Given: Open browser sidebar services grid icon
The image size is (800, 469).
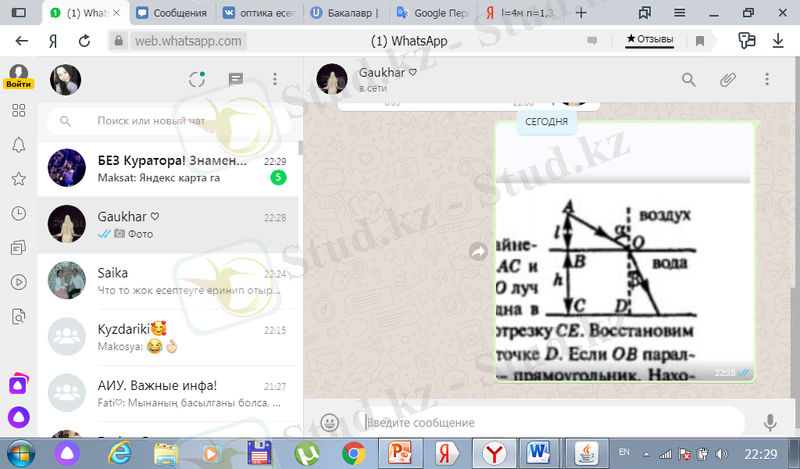Looking at the screenshot, I should (x=18, y=111).
